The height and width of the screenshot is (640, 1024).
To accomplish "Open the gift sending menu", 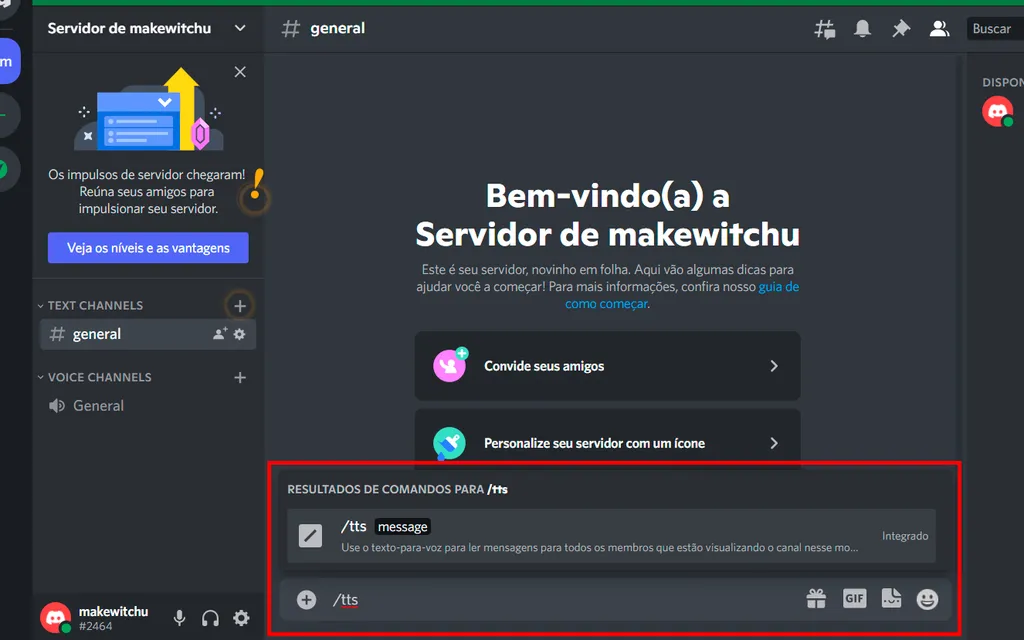I will (x=816, y=598).
